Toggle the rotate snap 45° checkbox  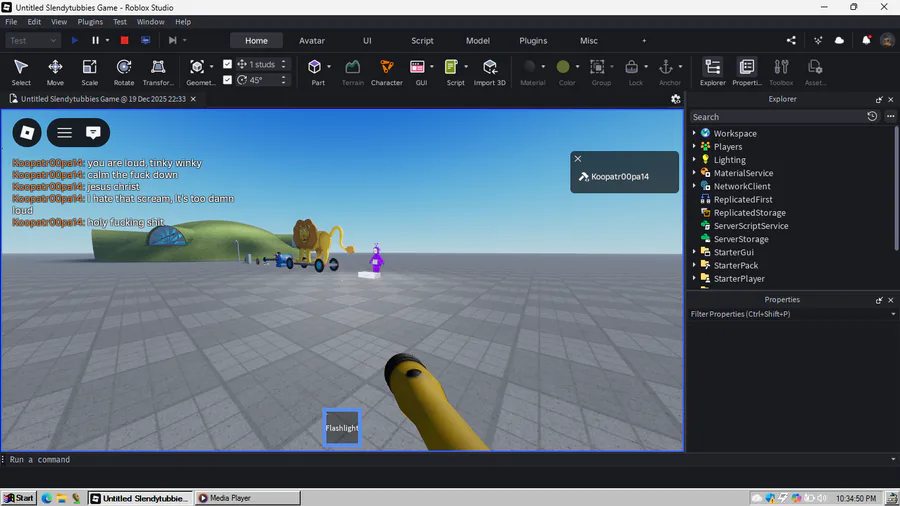(227, 80)
